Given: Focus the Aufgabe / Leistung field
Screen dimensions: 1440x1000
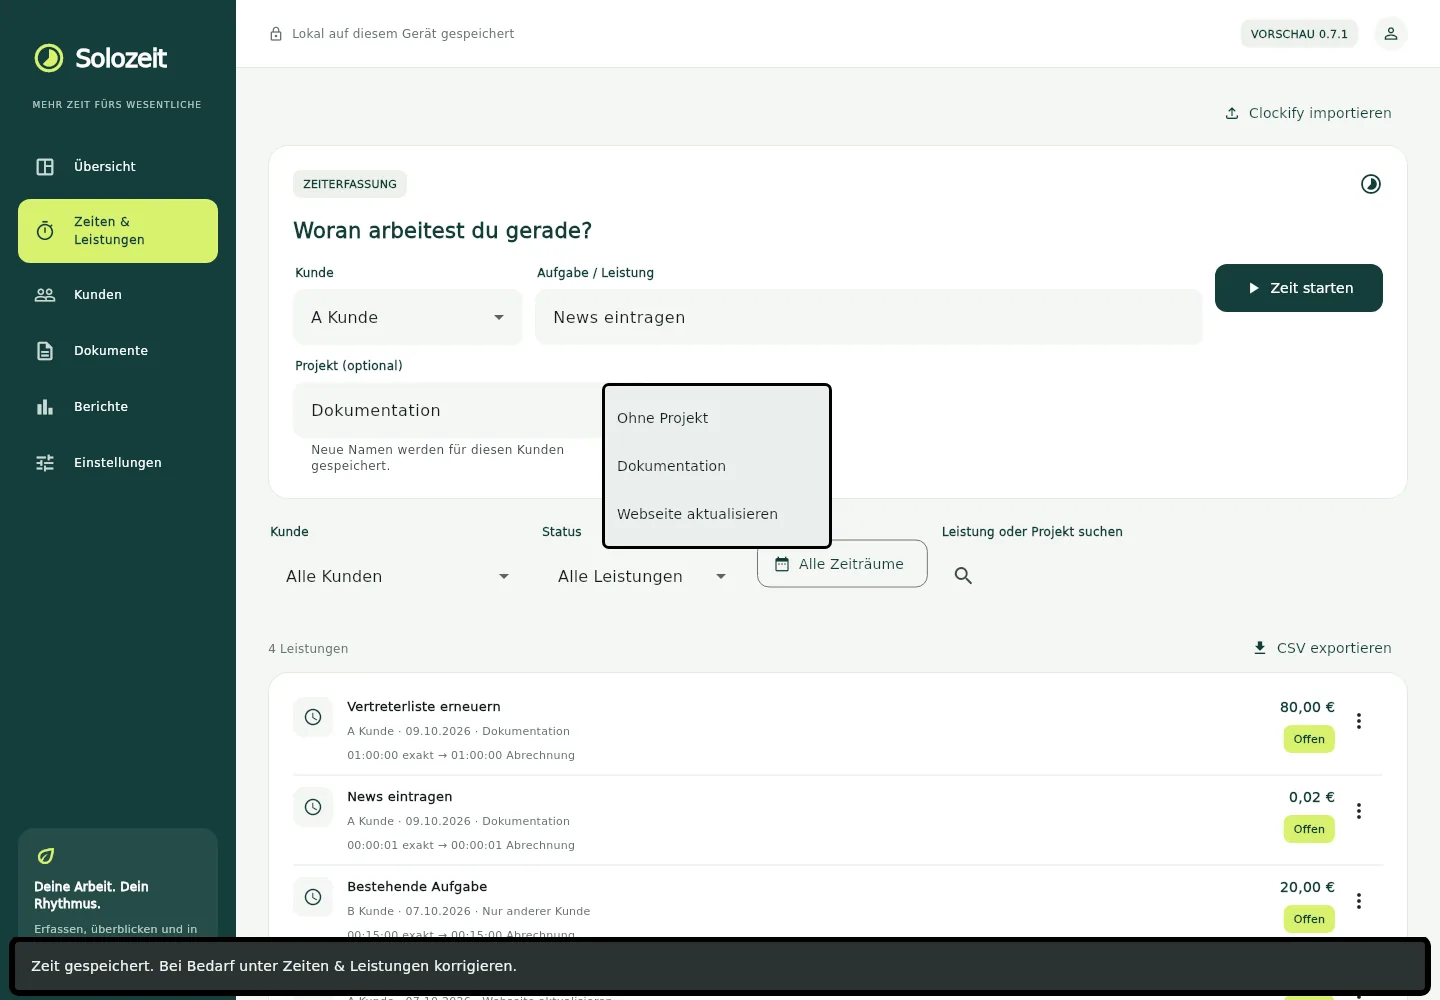Looking at the screenshot, I should tap(869, 318).
